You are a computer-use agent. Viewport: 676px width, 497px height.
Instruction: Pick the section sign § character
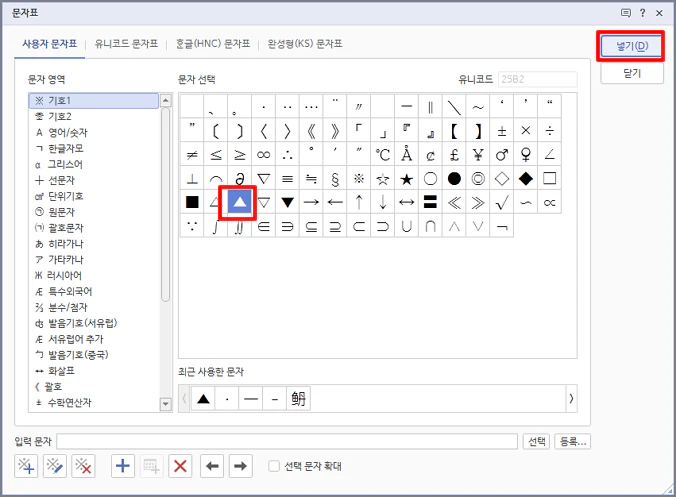coord(335,178)
